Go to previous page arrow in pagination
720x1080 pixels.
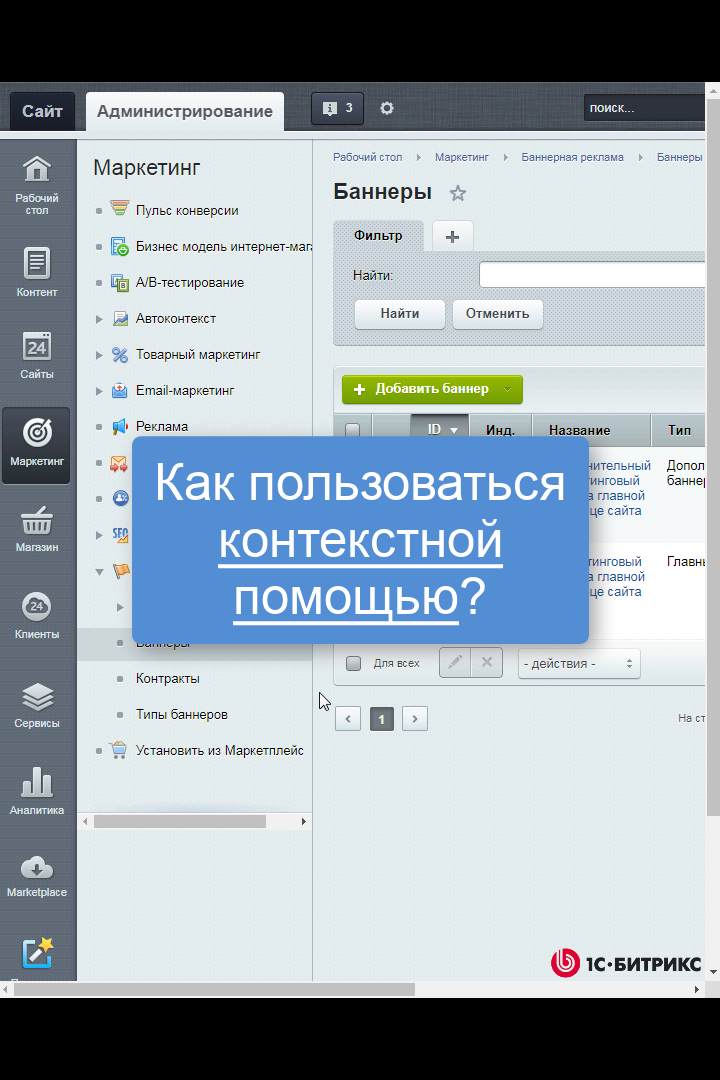pyautogui.click(x=348, y=718)
